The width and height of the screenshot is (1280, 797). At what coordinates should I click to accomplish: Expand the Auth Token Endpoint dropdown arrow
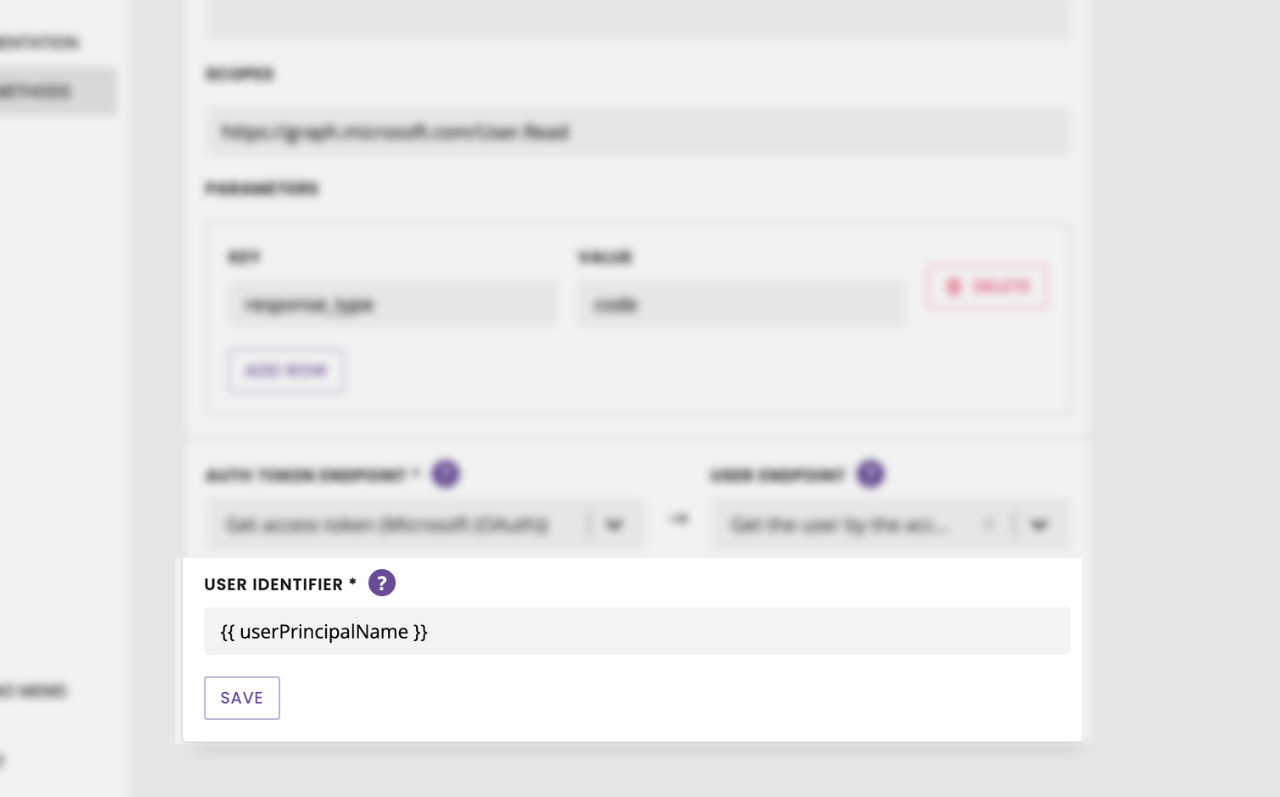[x=614, y=525]
